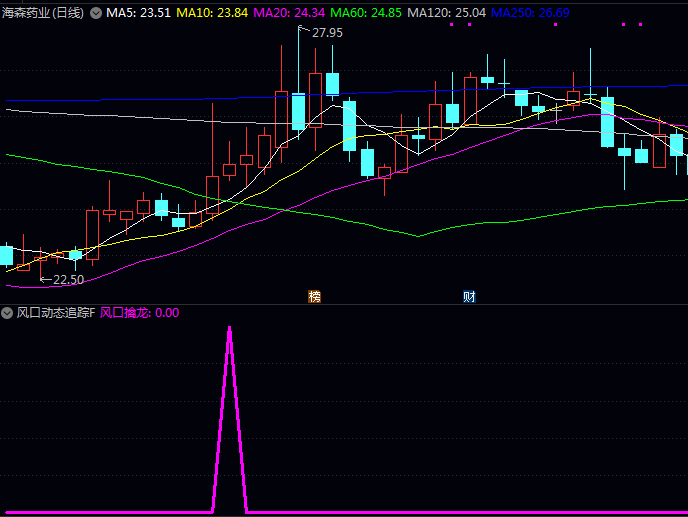688x517 pixels.
Task: Click the 27.95 high price annotation
Action: [x=327, y=33]
